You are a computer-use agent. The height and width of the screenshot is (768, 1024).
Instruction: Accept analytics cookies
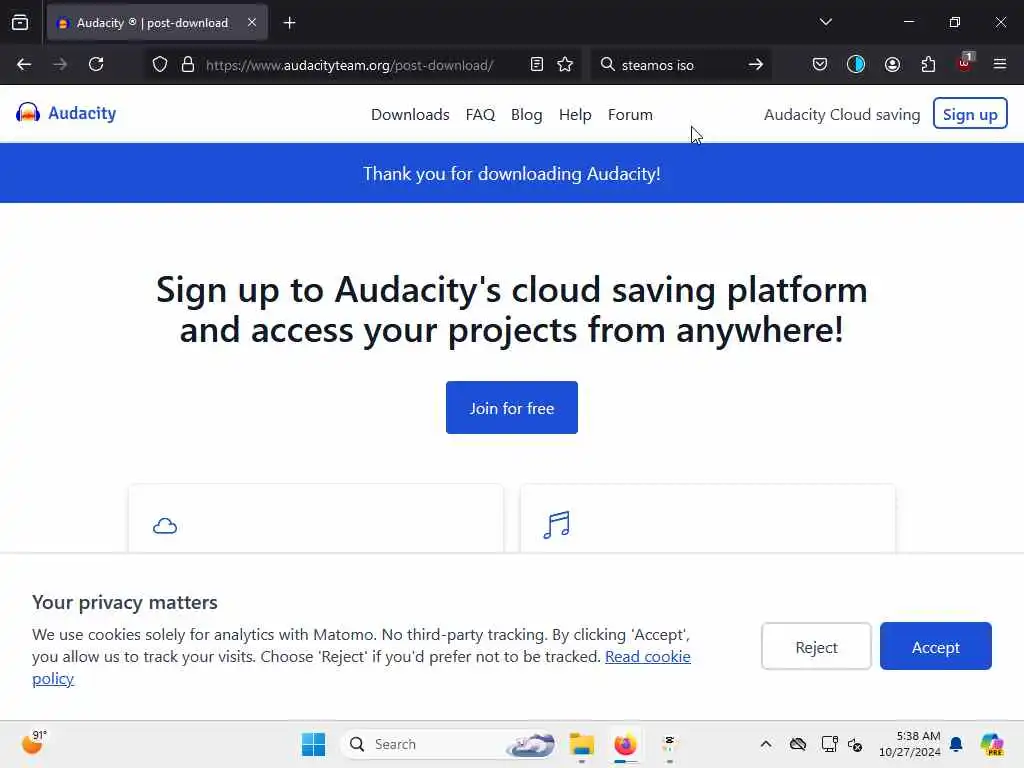pyautogui.click(x=935, y=647)
